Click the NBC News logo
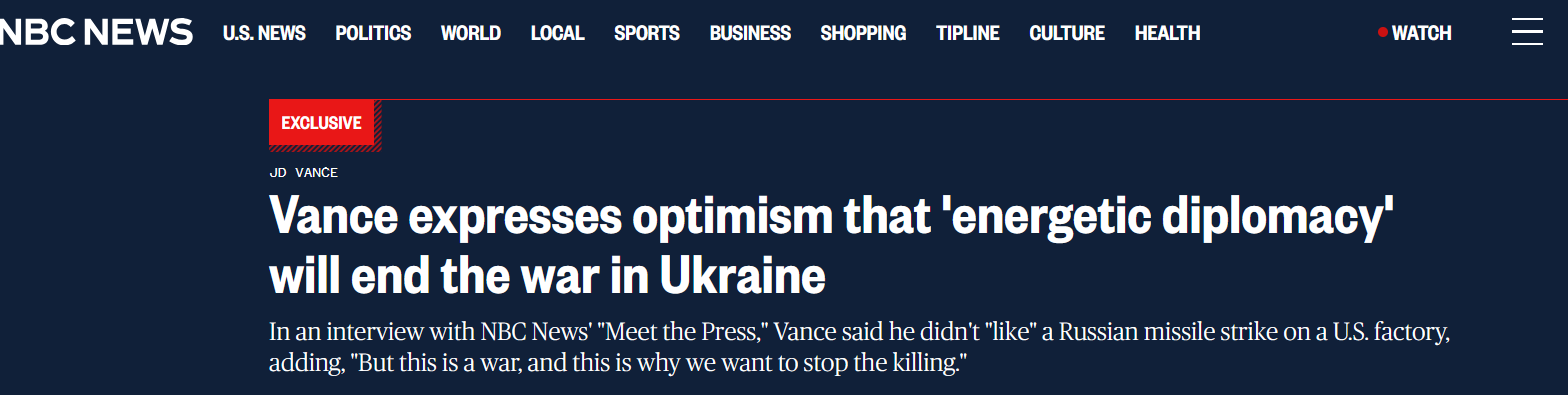1568x395 pixels. [x=96, y=32]
